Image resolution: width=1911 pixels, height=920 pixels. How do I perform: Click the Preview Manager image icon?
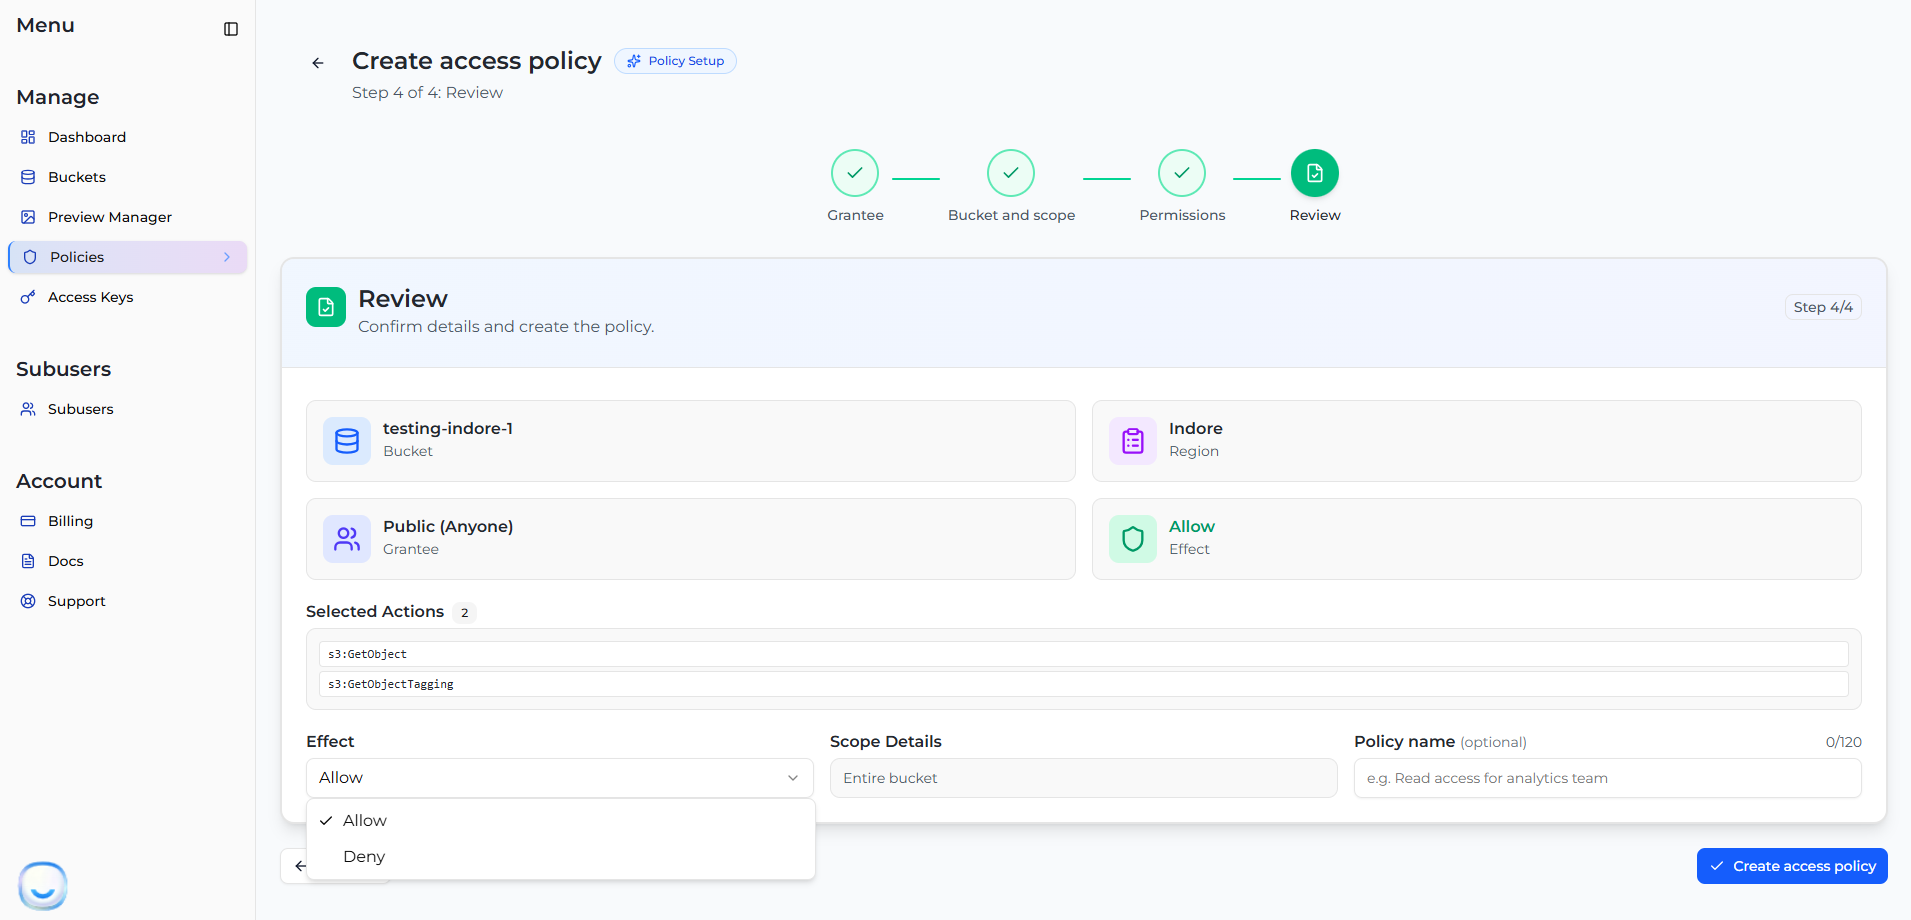click(28, 217)
